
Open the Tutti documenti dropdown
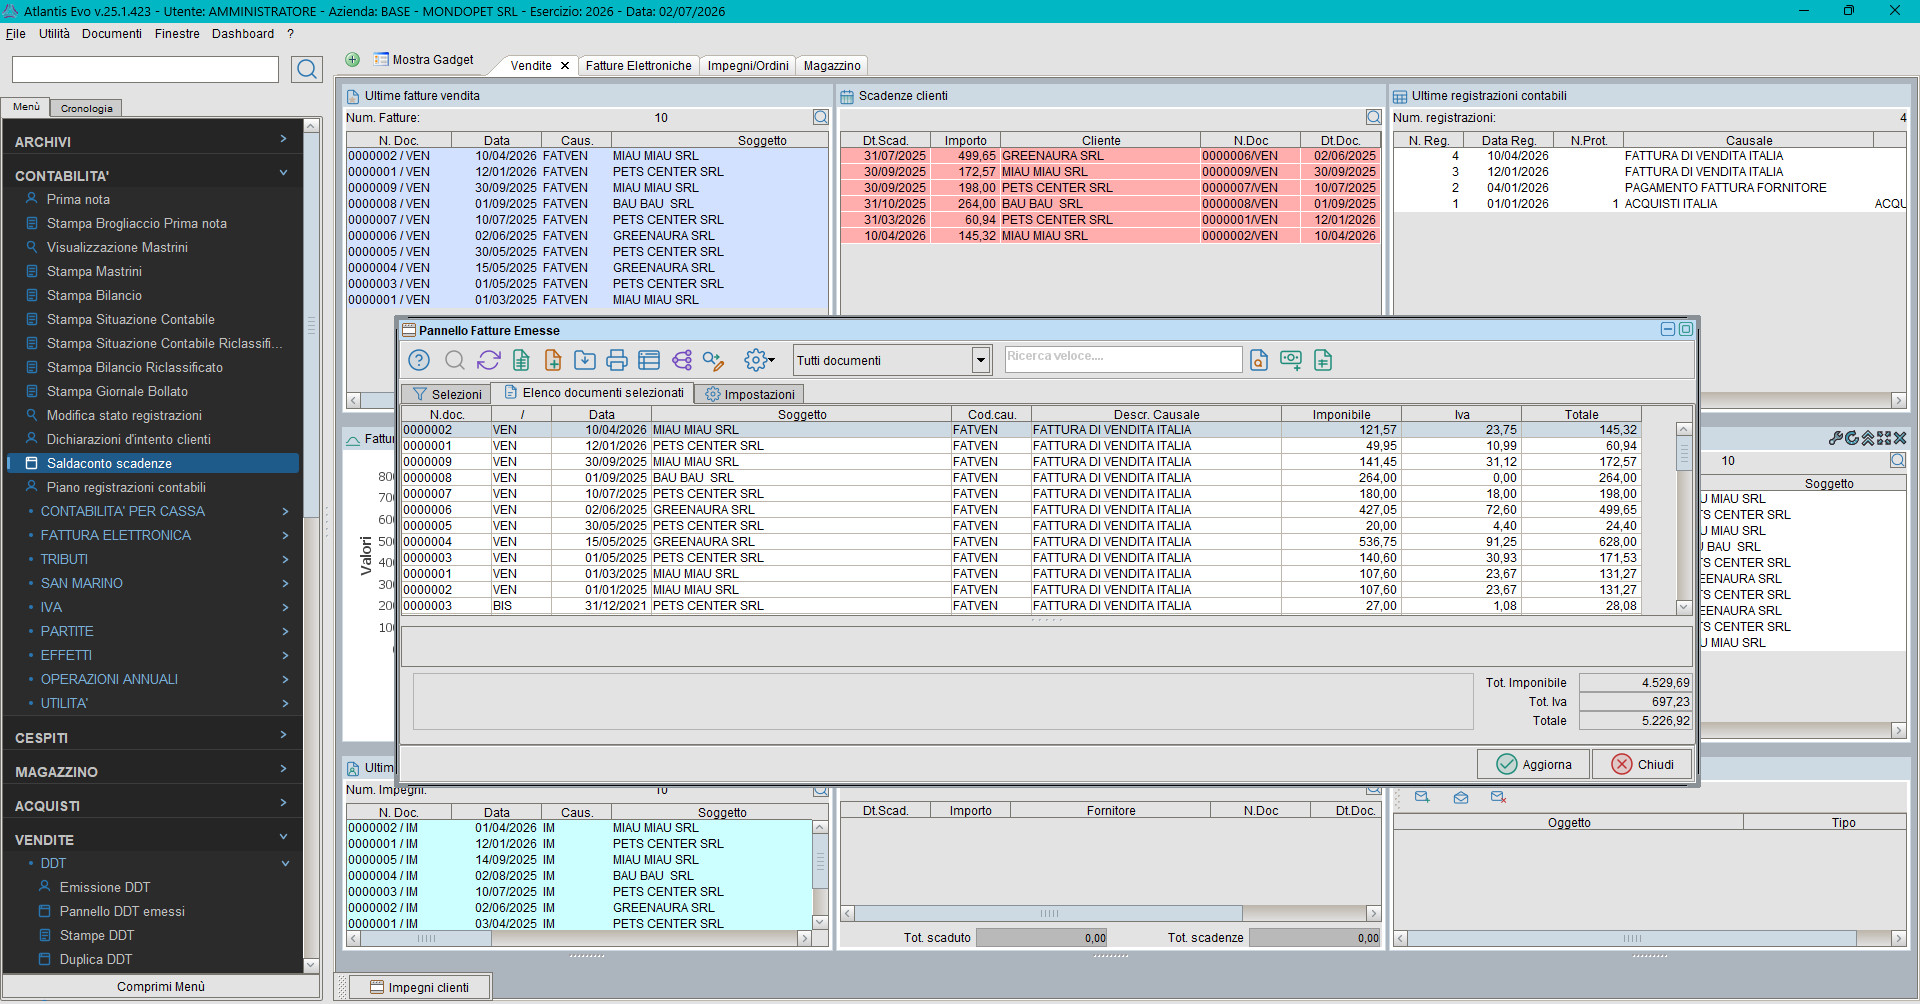pyautogui.click(x=980, y=360)
